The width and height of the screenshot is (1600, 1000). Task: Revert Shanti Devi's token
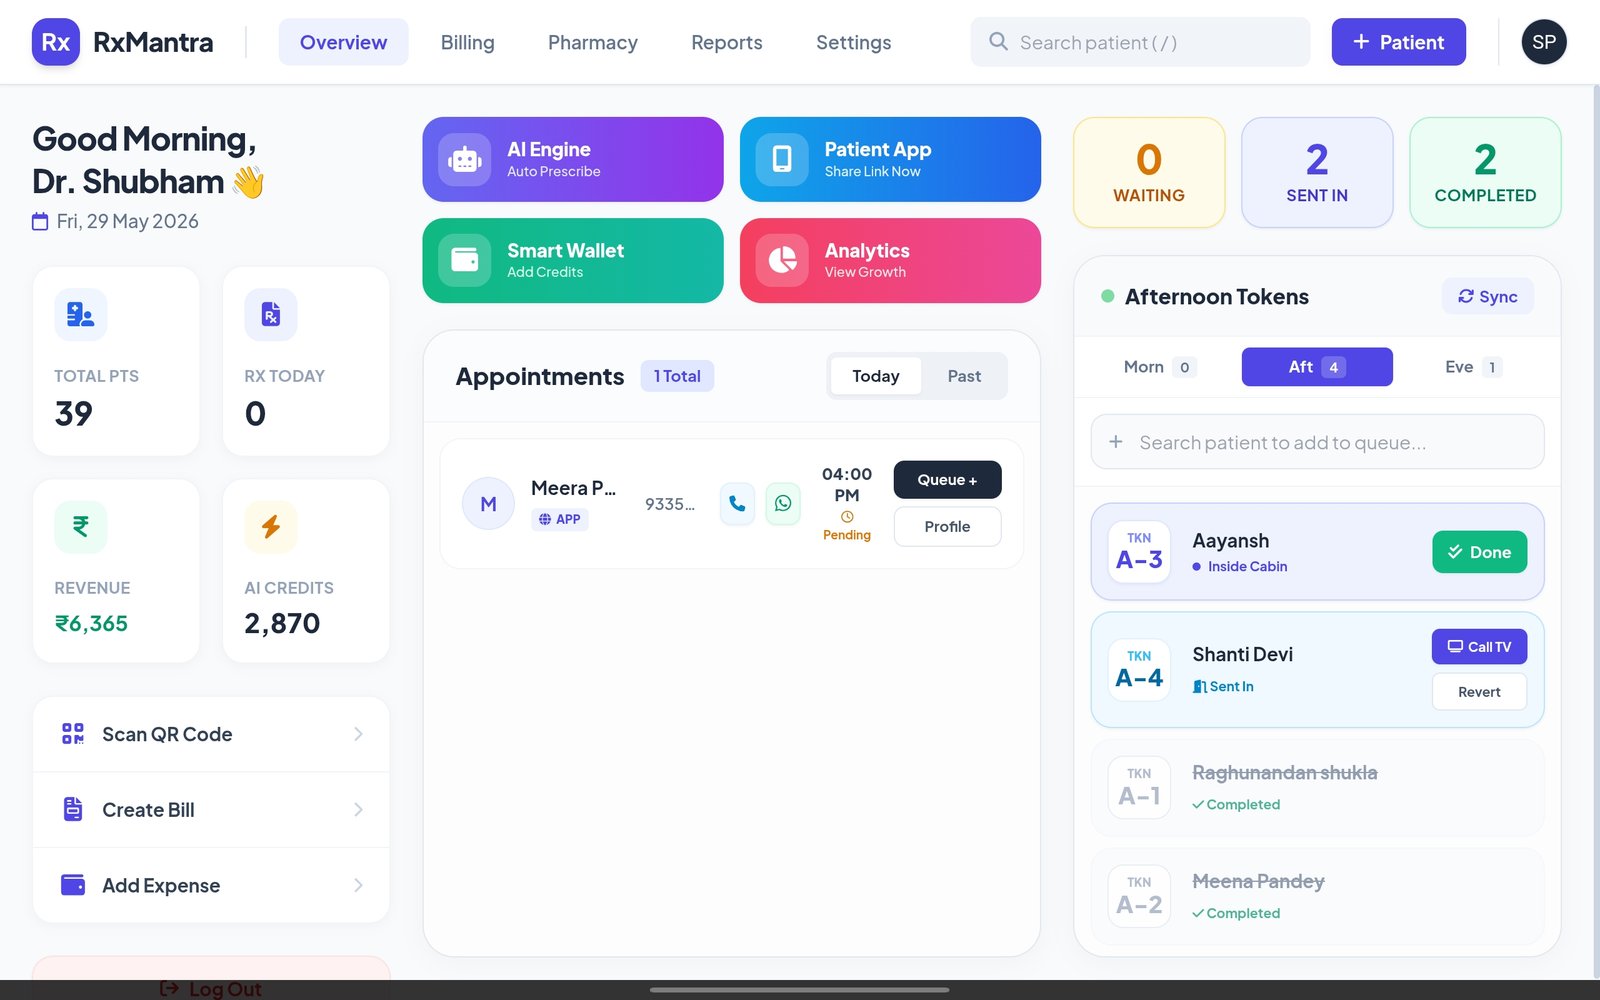tap(1479, 692)
